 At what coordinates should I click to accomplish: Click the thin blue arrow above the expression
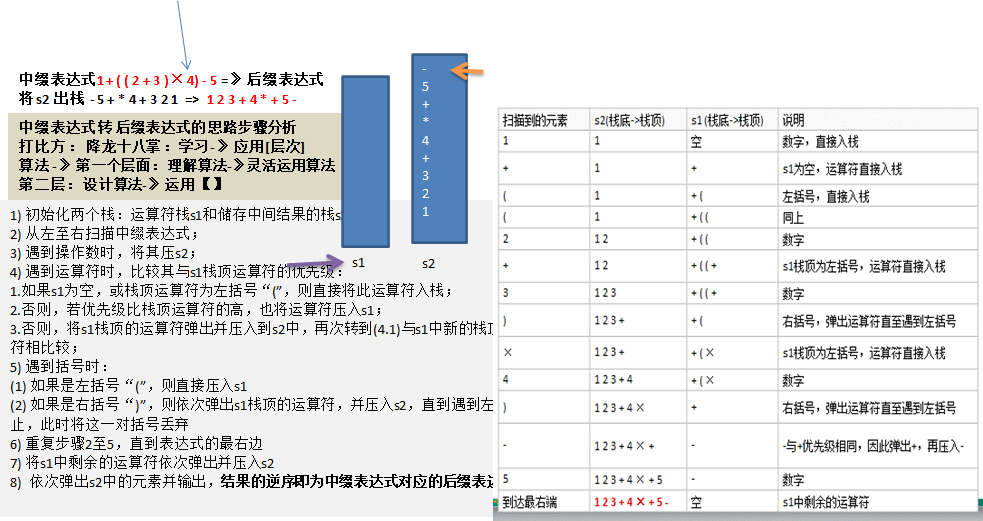point(184,34)
